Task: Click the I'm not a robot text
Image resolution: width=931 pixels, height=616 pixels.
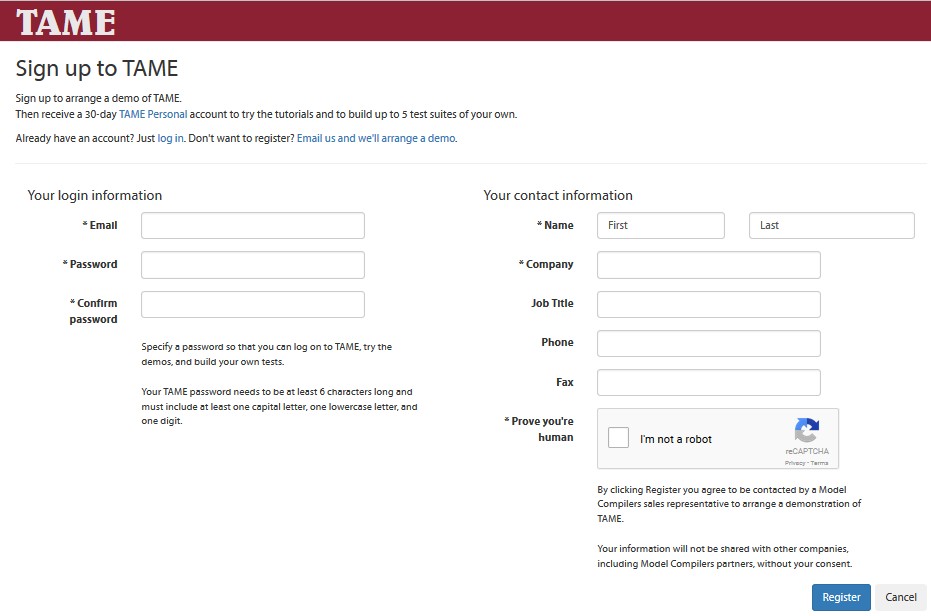Action: (676, 439)
